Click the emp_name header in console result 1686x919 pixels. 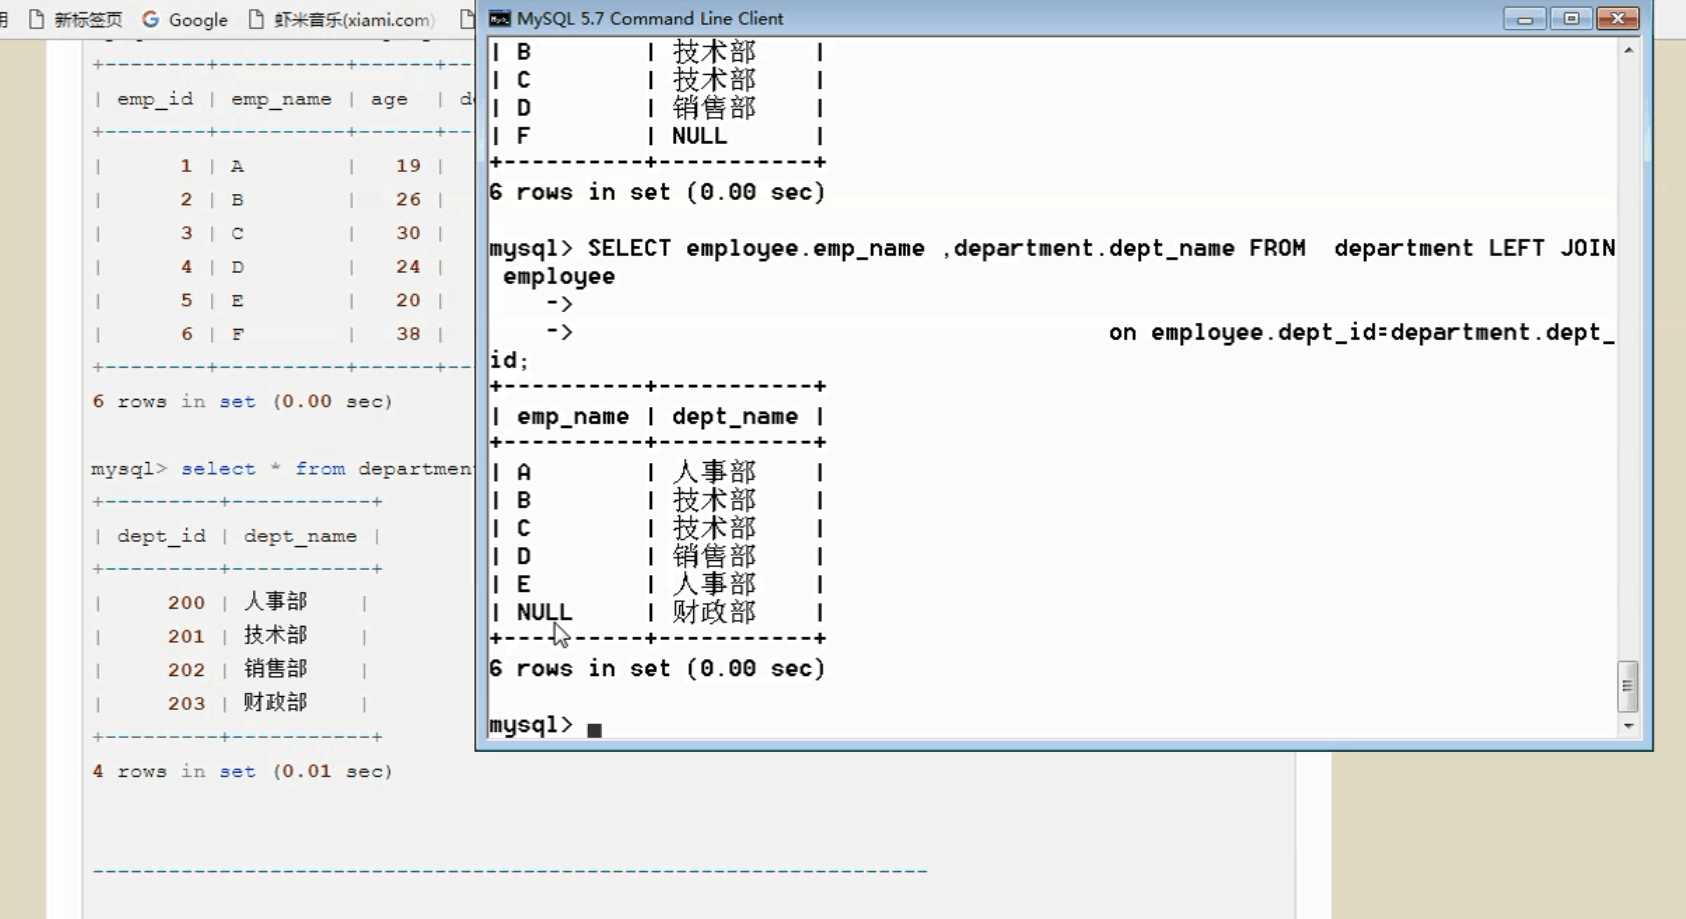tap(573, 417)
